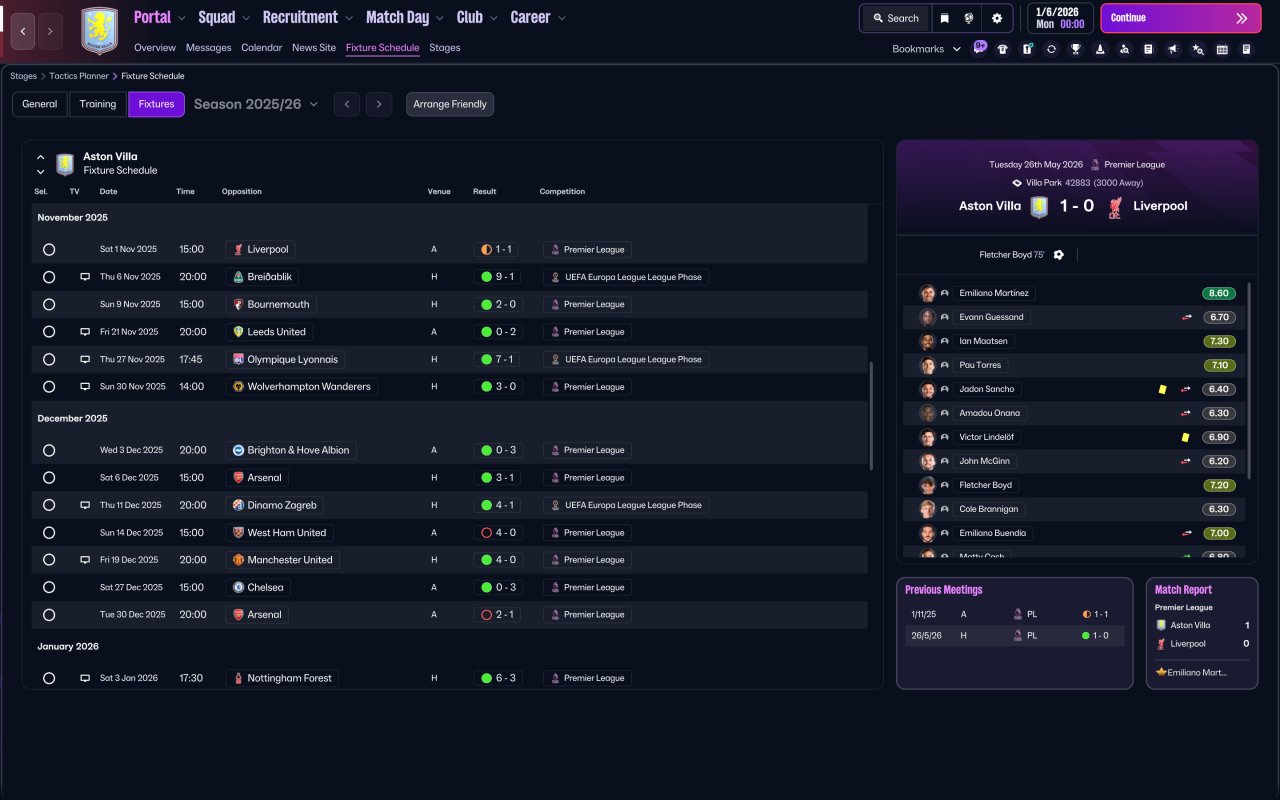Open the world globe icon in top bar
This screenshot has height=800, width=1280.
coord(969,18)
